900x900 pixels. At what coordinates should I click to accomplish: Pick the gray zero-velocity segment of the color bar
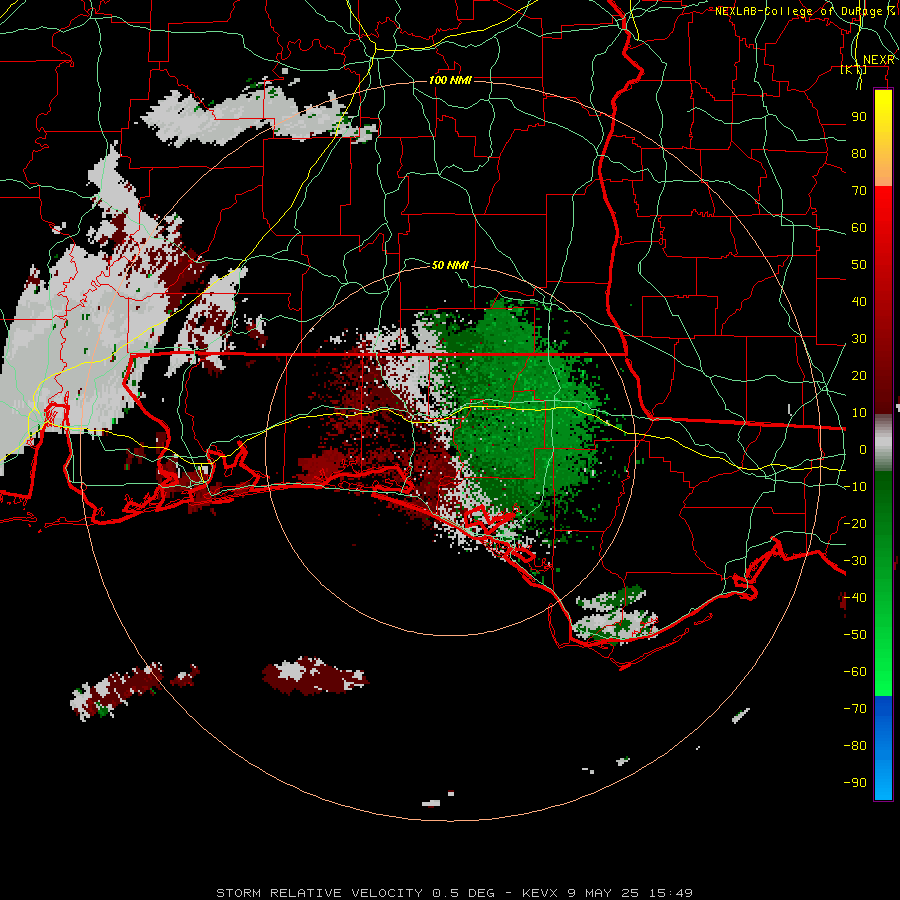[x=883, y=443]
